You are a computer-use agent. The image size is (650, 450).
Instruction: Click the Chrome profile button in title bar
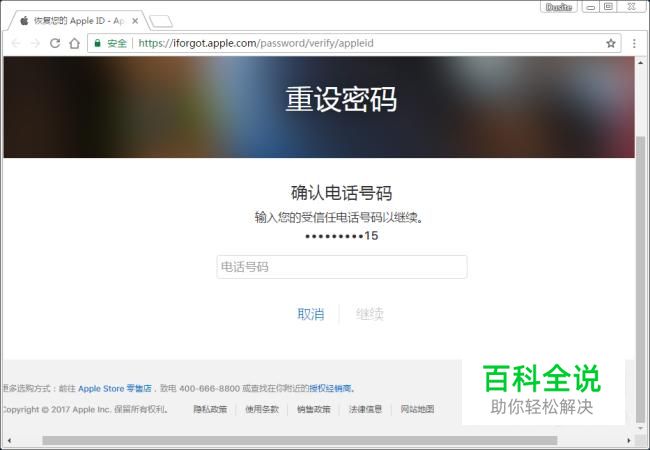click(559, 7)
